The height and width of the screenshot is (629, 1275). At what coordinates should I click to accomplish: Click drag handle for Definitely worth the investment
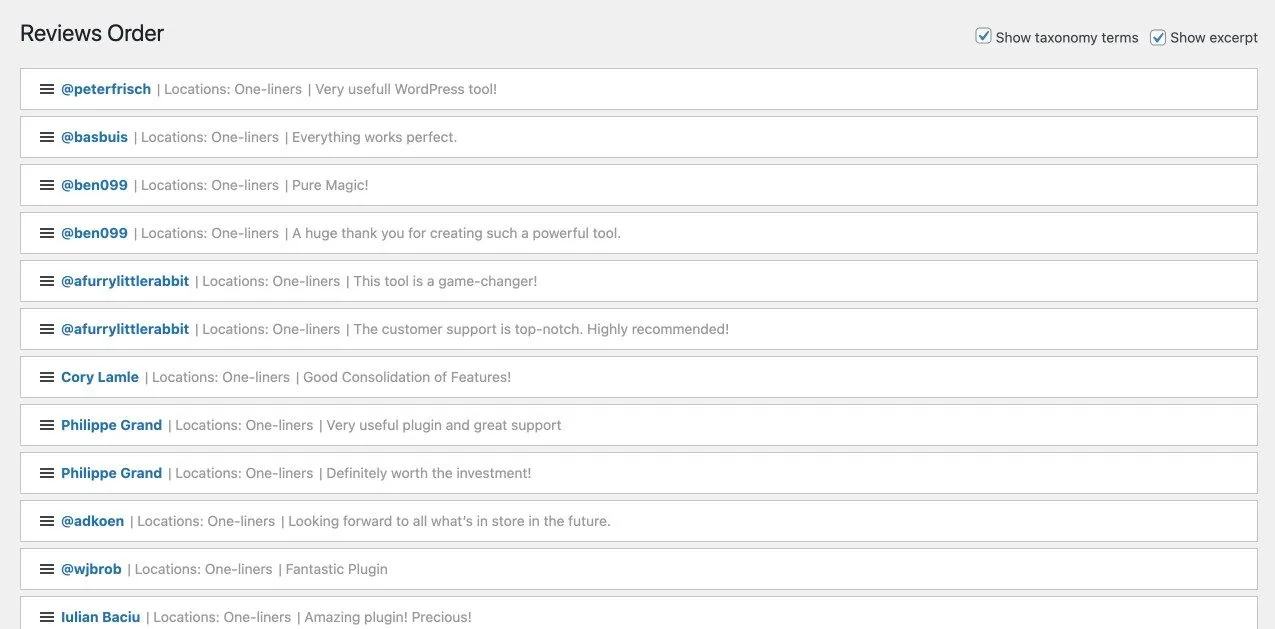point(47,473)
